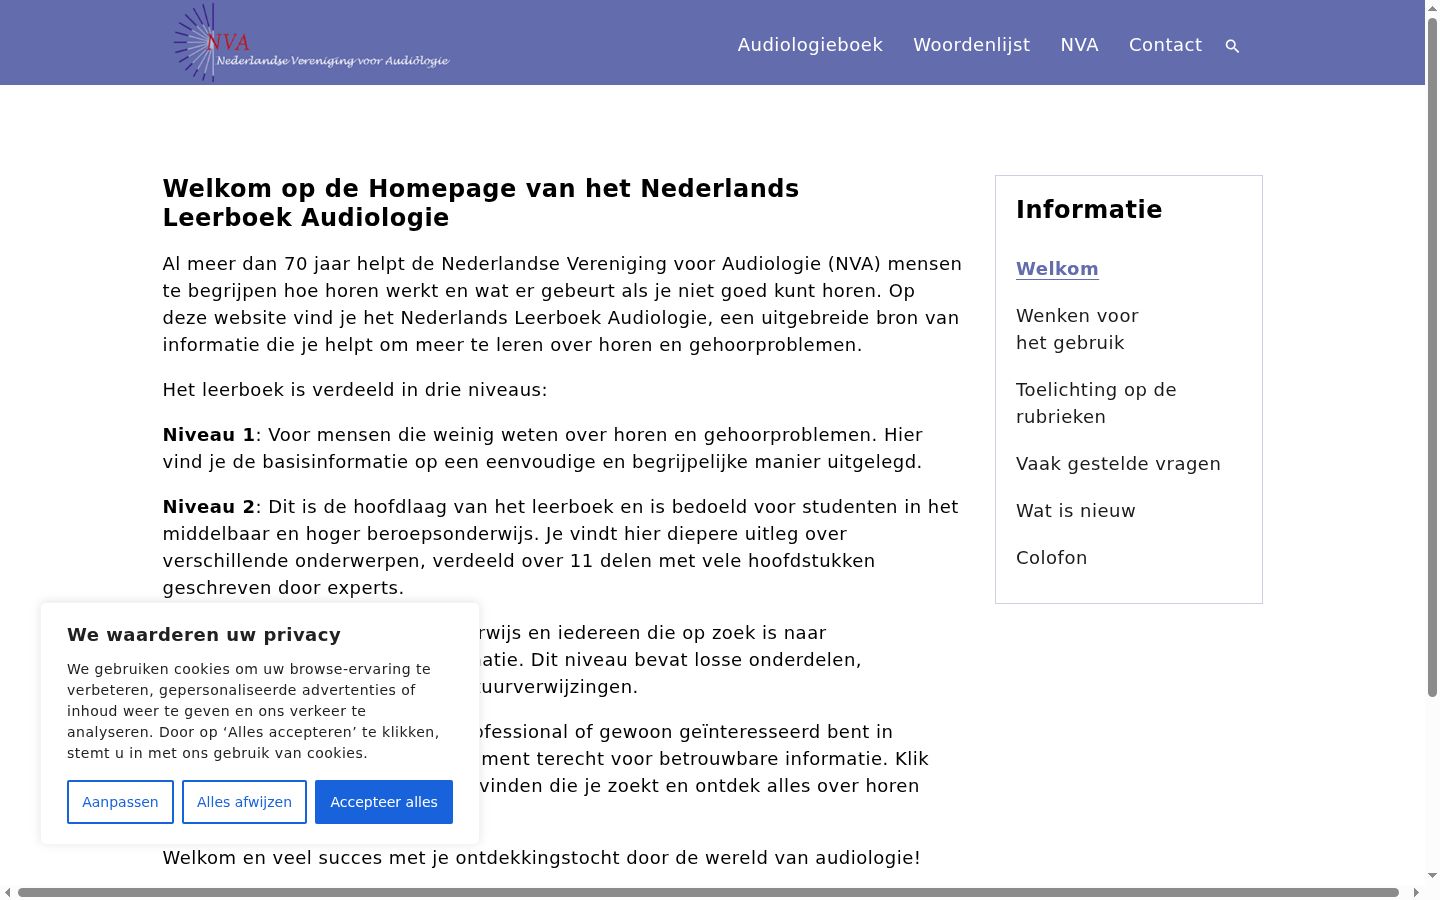Click the 'Informatie' sidebar heading
1440x900 pixels.
[x=1089, y=210]
